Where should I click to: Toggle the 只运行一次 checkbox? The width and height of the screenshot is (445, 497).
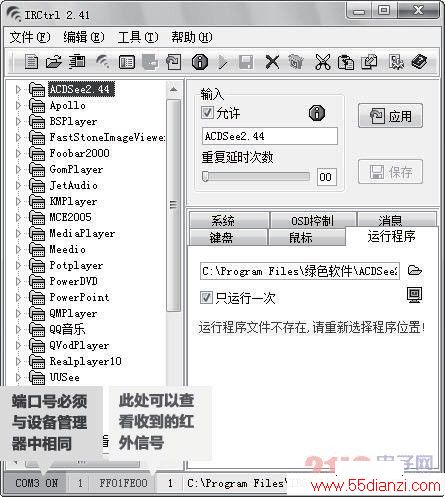point(206,297)
